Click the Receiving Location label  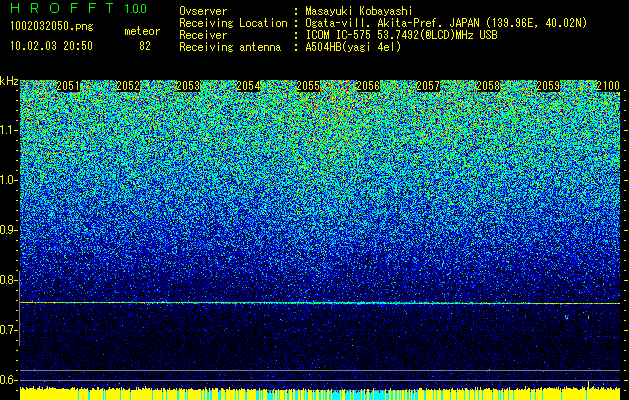pos(233,23)
